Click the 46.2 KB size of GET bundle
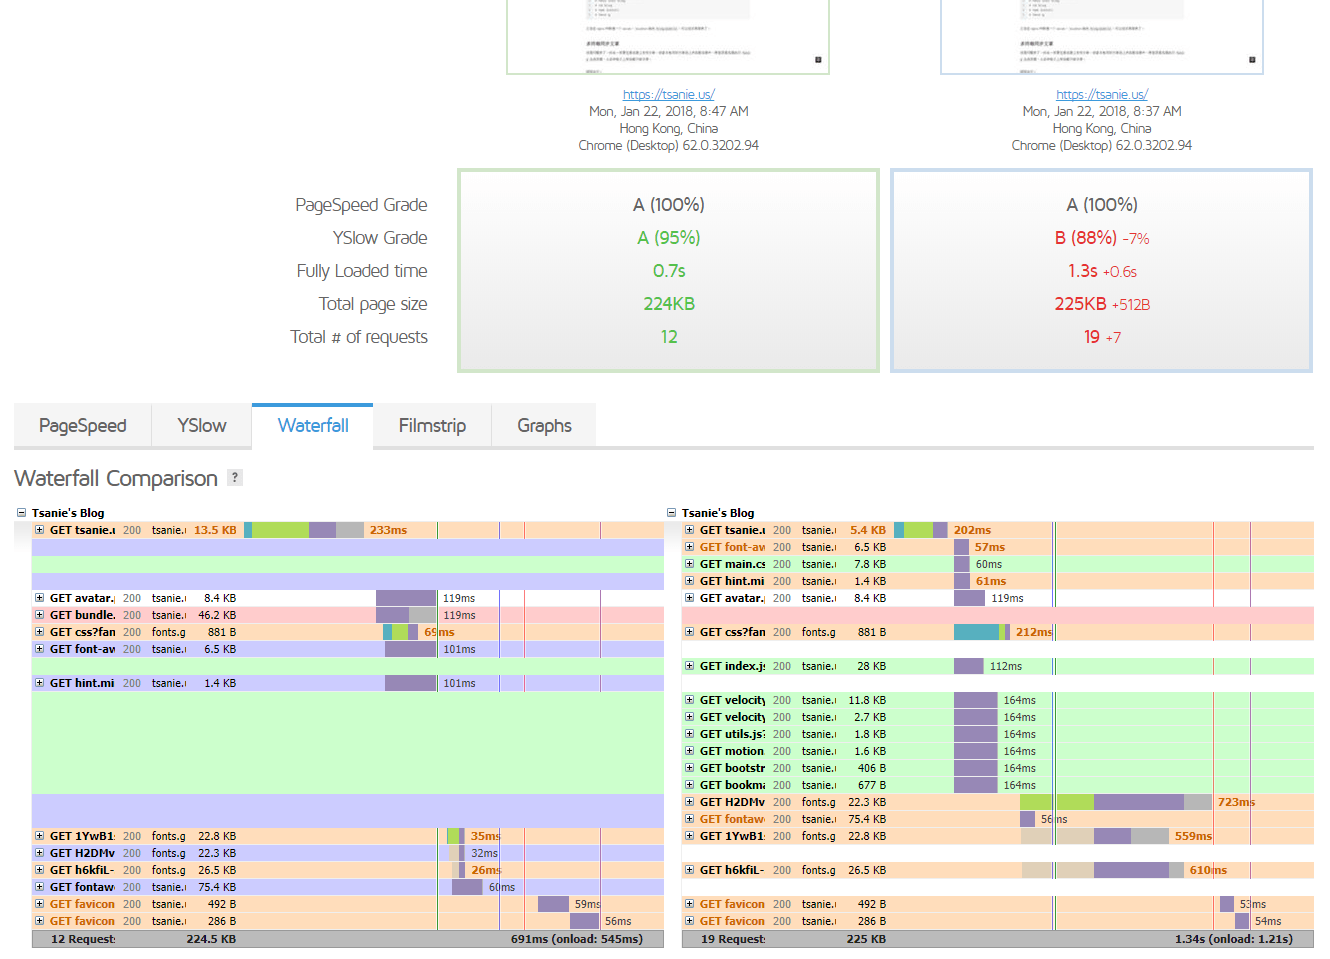 tap(217, 615)
